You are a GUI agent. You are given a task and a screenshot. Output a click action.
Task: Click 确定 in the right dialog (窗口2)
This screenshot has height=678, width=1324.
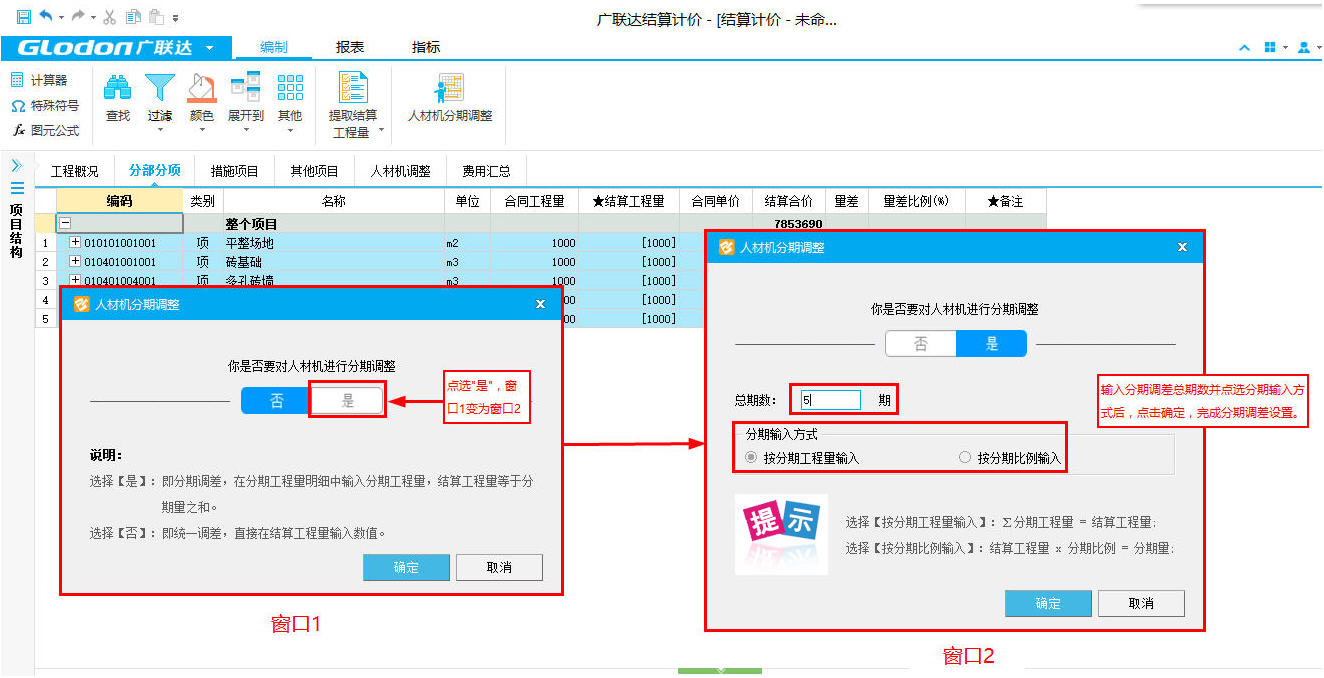1048,603
